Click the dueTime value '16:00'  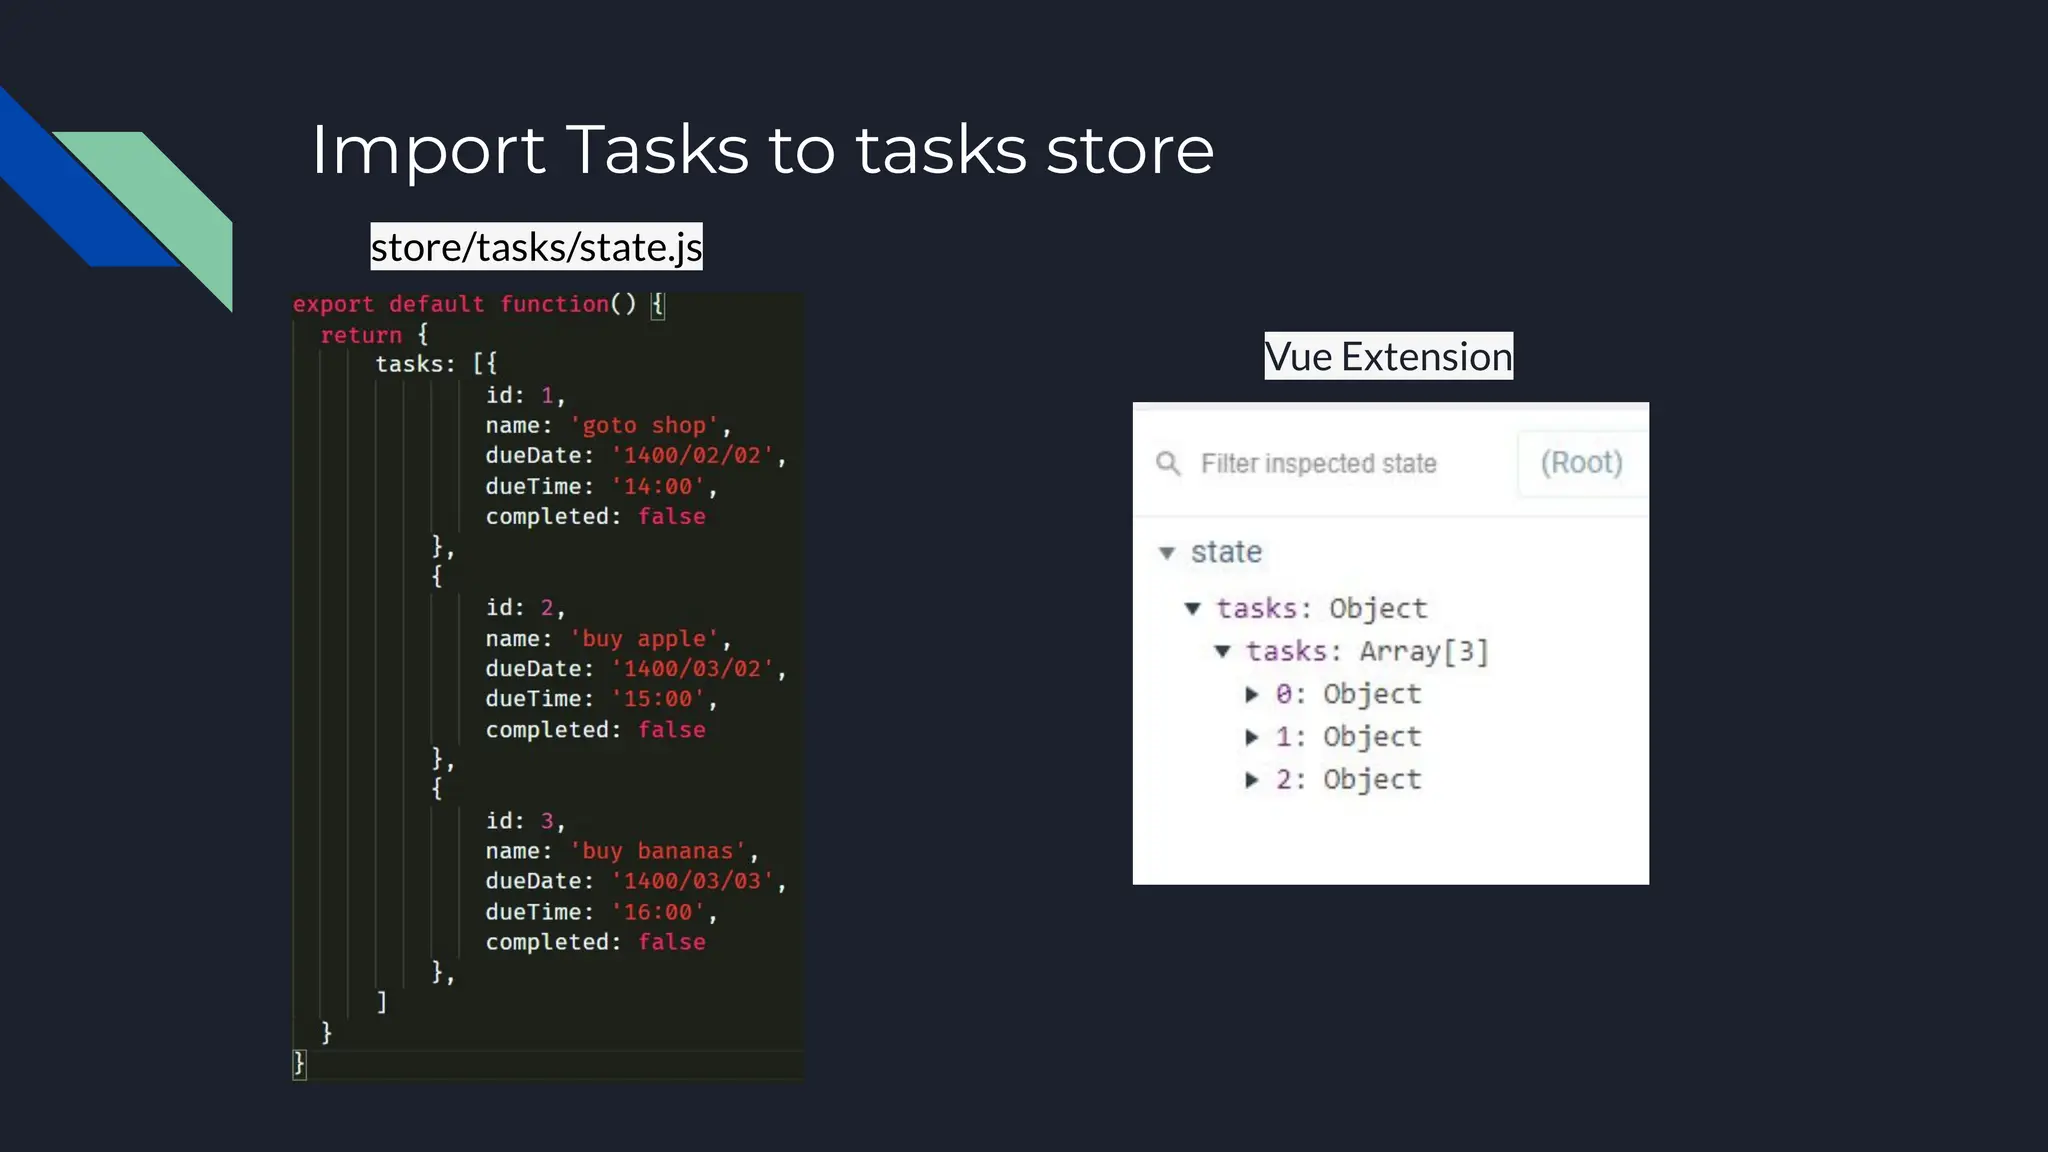(x=658, y=912)
